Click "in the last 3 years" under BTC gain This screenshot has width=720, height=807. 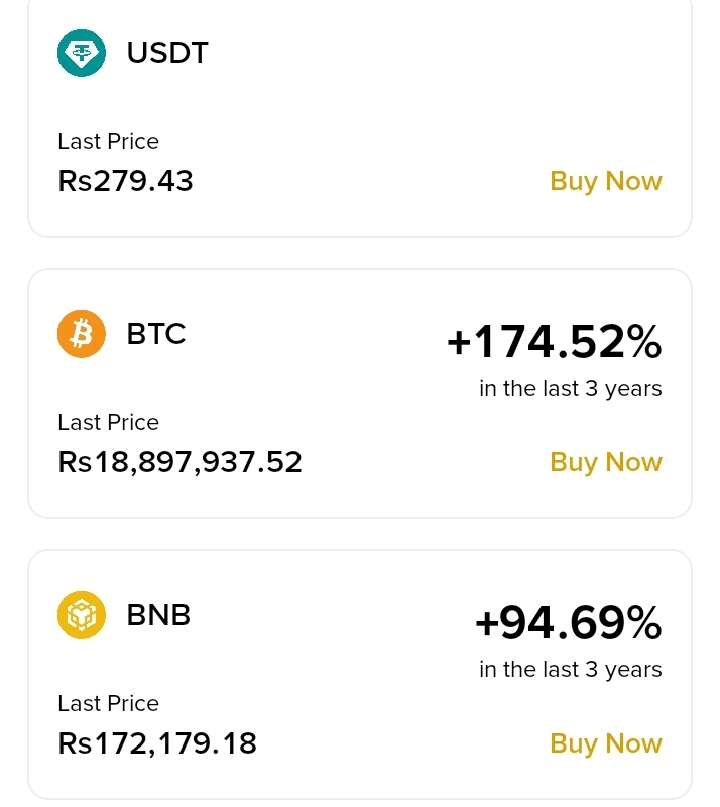570,388
